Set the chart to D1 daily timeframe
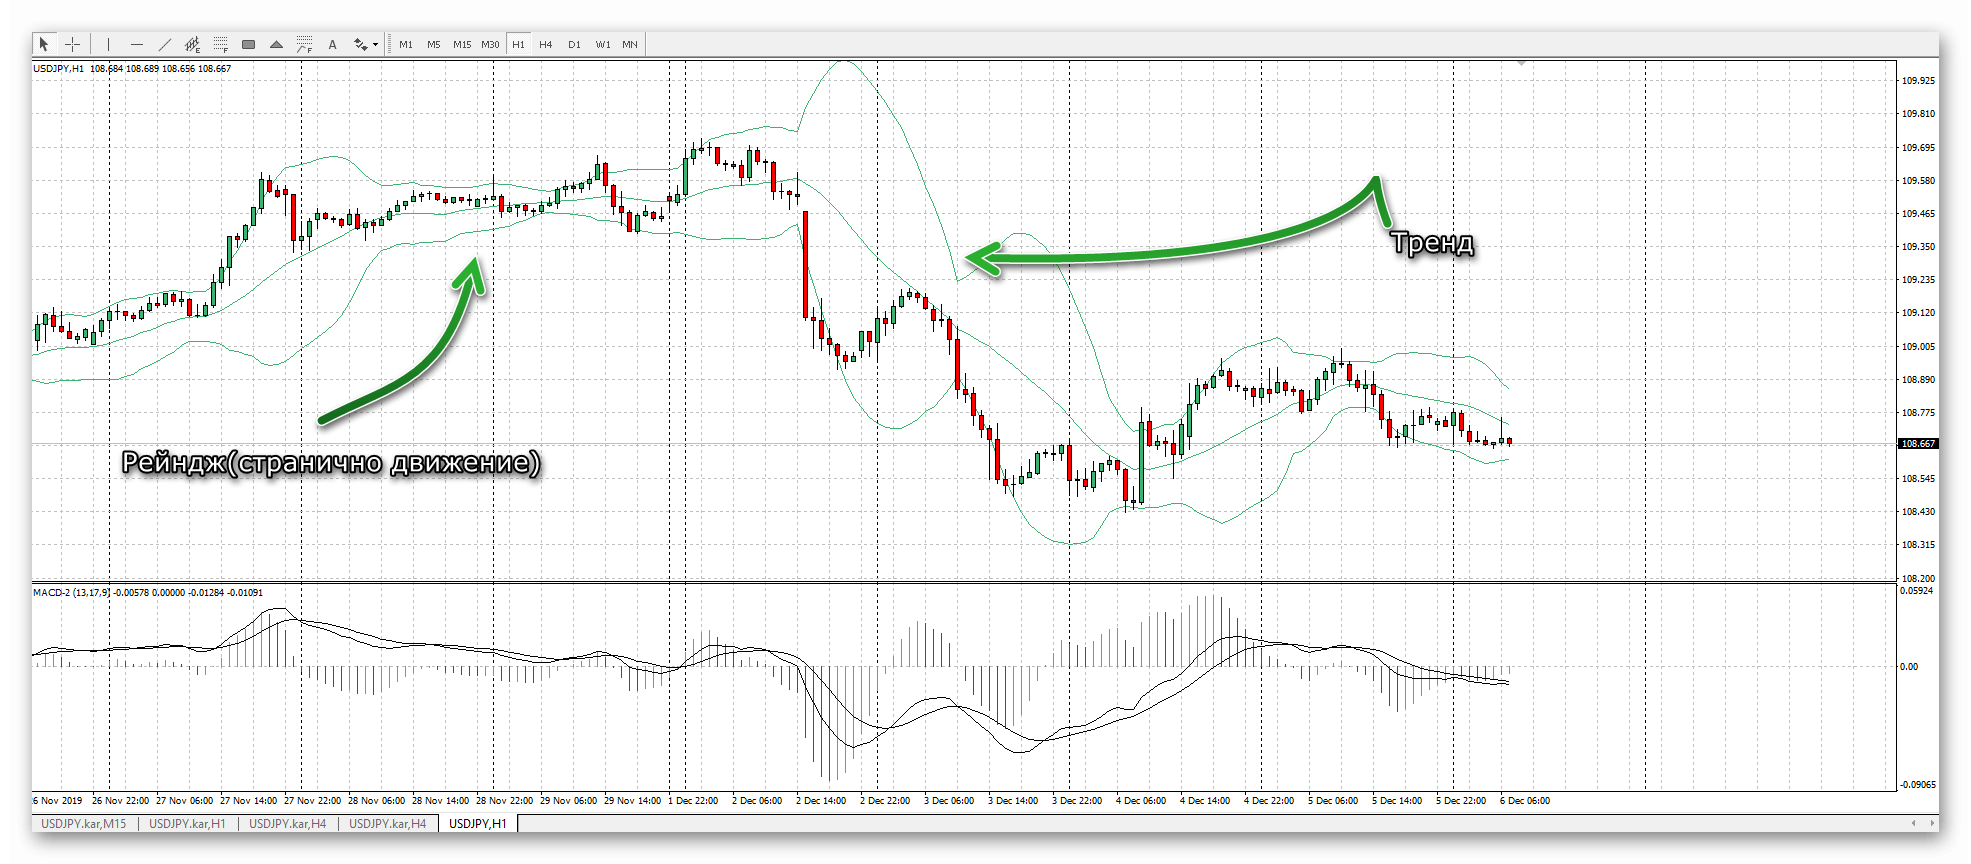 point(574,44)
